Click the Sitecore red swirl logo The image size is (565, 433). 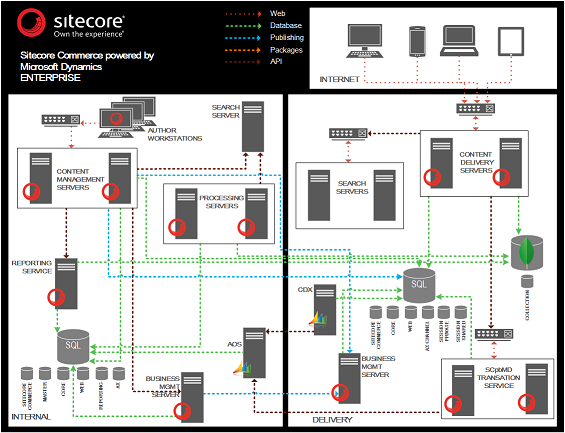click(x=31, y=23)
